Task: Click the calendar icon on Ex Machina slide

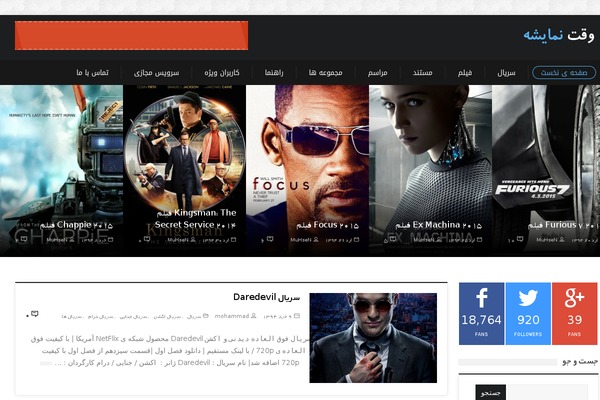Action: tap(479, 240)
